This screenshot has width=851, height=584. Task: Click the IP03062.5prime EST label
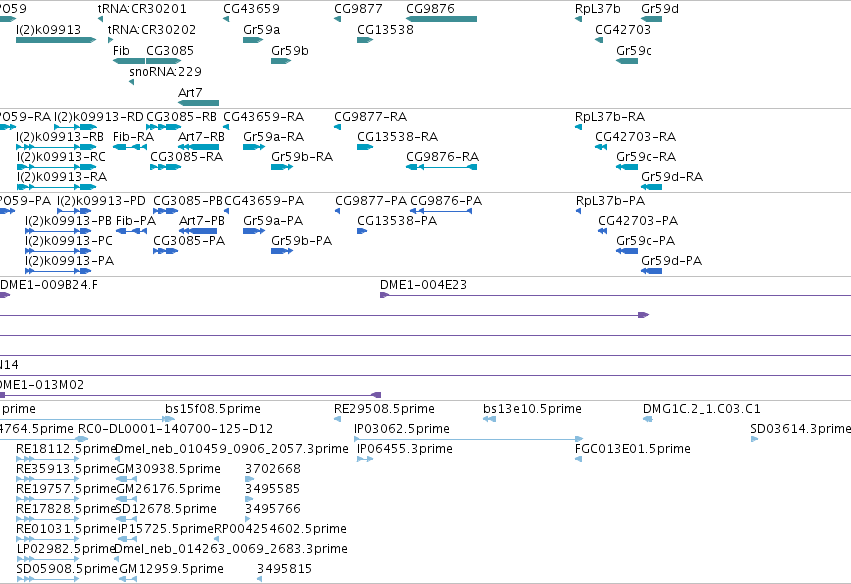pyautogui.click(x=402, y=429)
